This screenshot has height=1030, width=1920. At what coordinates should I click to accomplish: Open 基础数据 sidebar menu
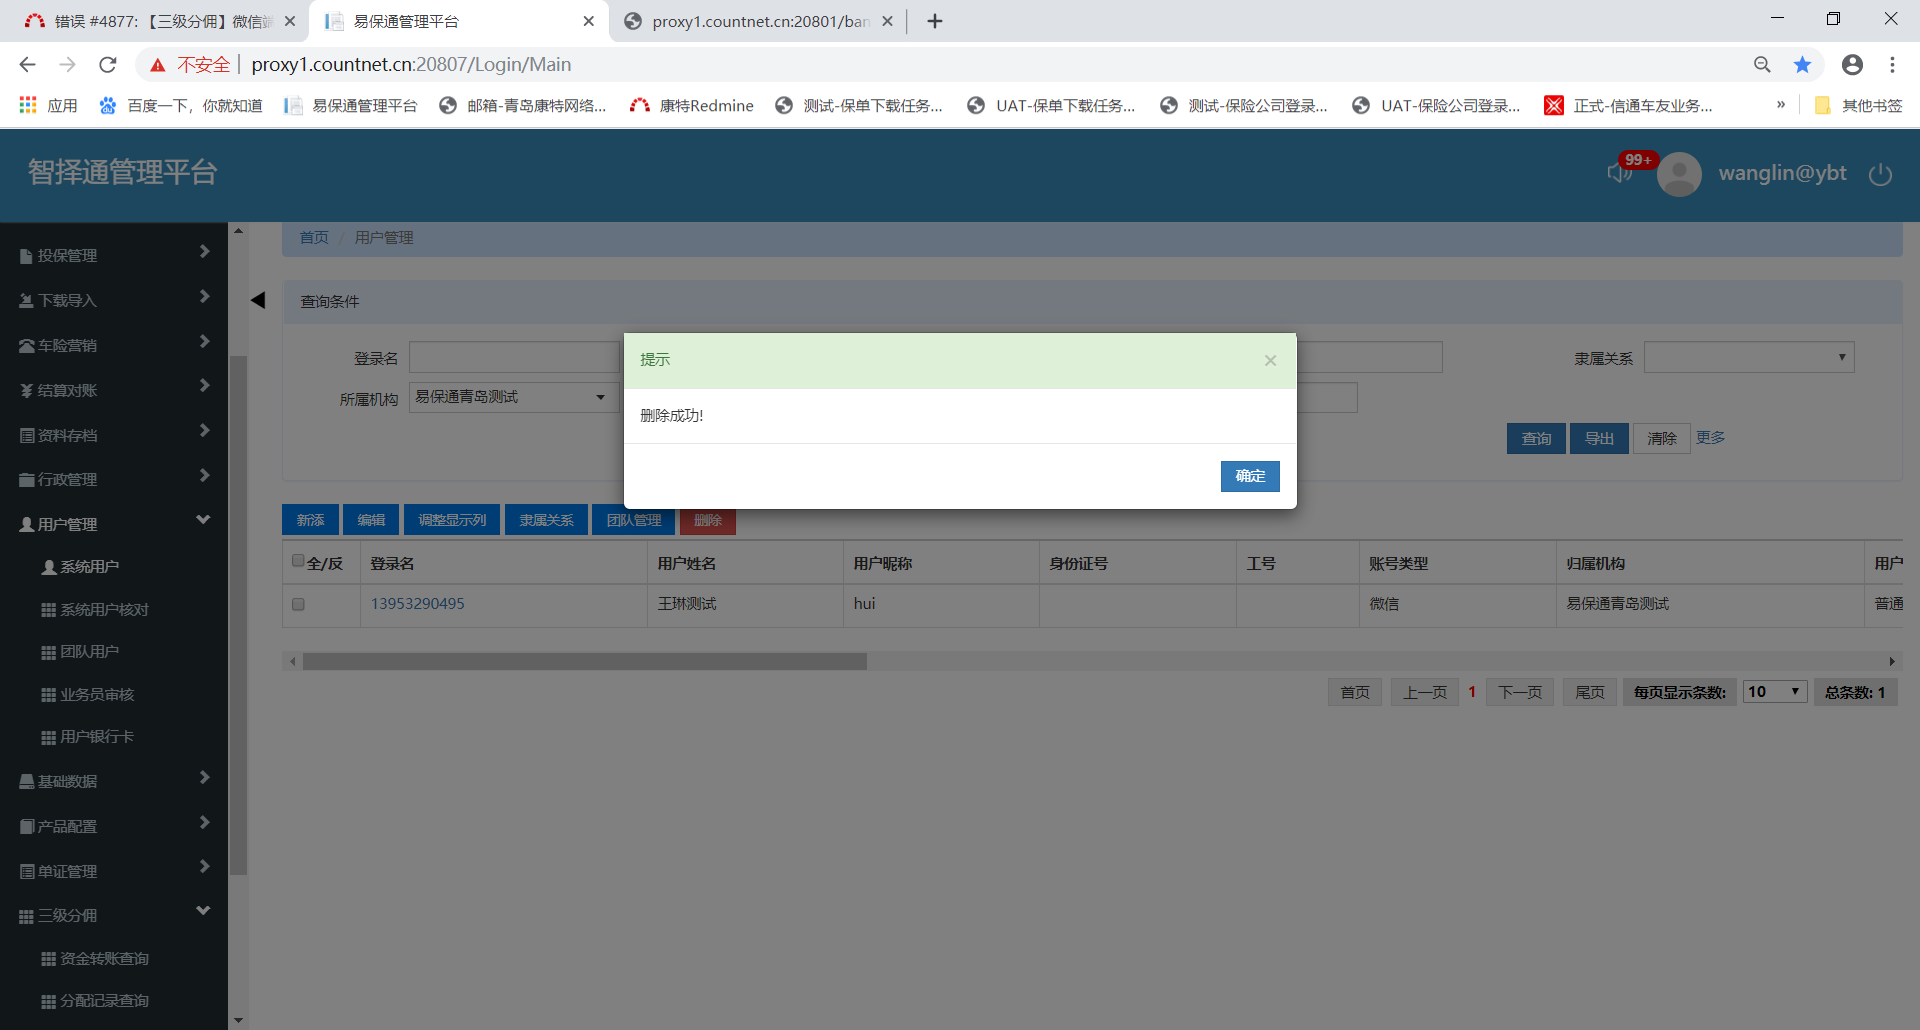pos(114,781)
